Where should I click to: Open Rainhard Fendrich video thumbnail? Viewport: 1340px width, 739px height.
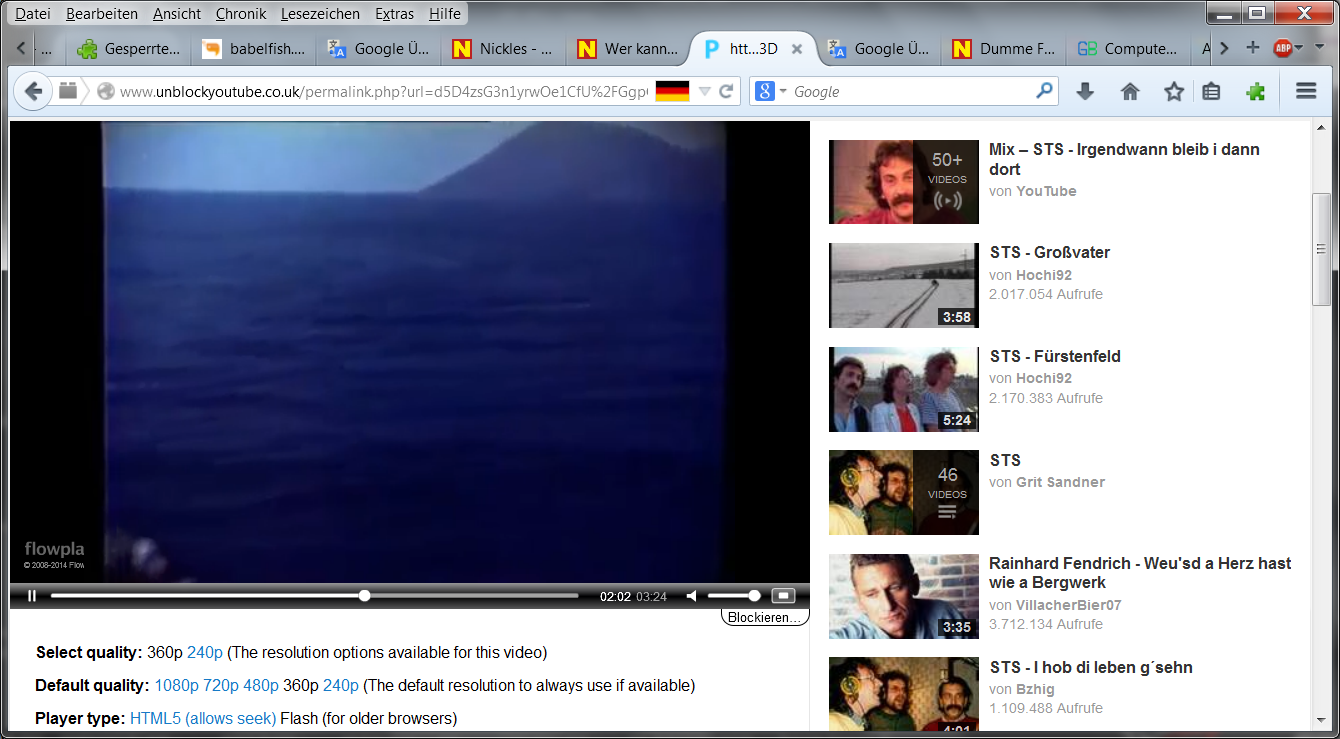(904, 597)
